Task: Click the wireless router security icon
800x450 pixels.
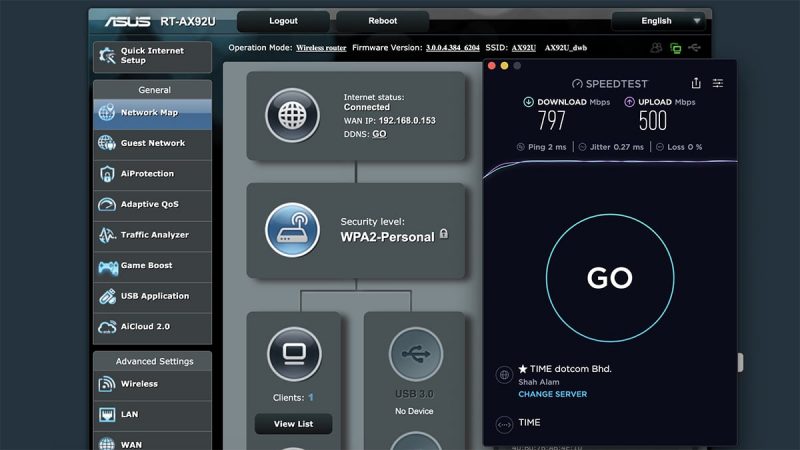Action: click(x=292, y=230)
